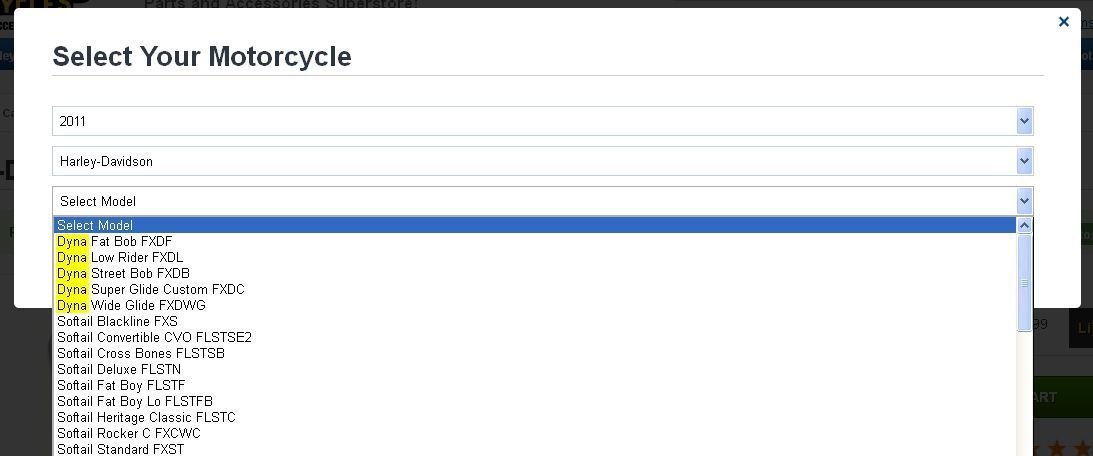Pick Softail Fat Boy Lo FLSTFB
Image resolution: width=1093 pixels, height=456 pixels.
pos(535,402)
